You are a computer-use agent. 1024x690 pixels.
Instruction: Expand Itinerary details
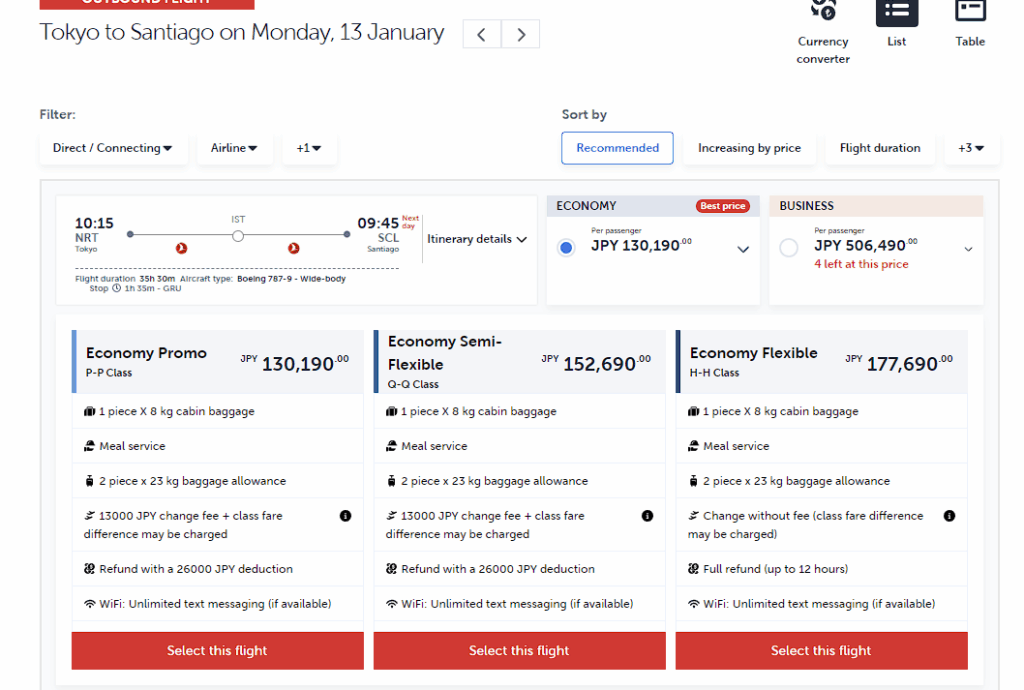pyautogui.click(x=477, y=239)
